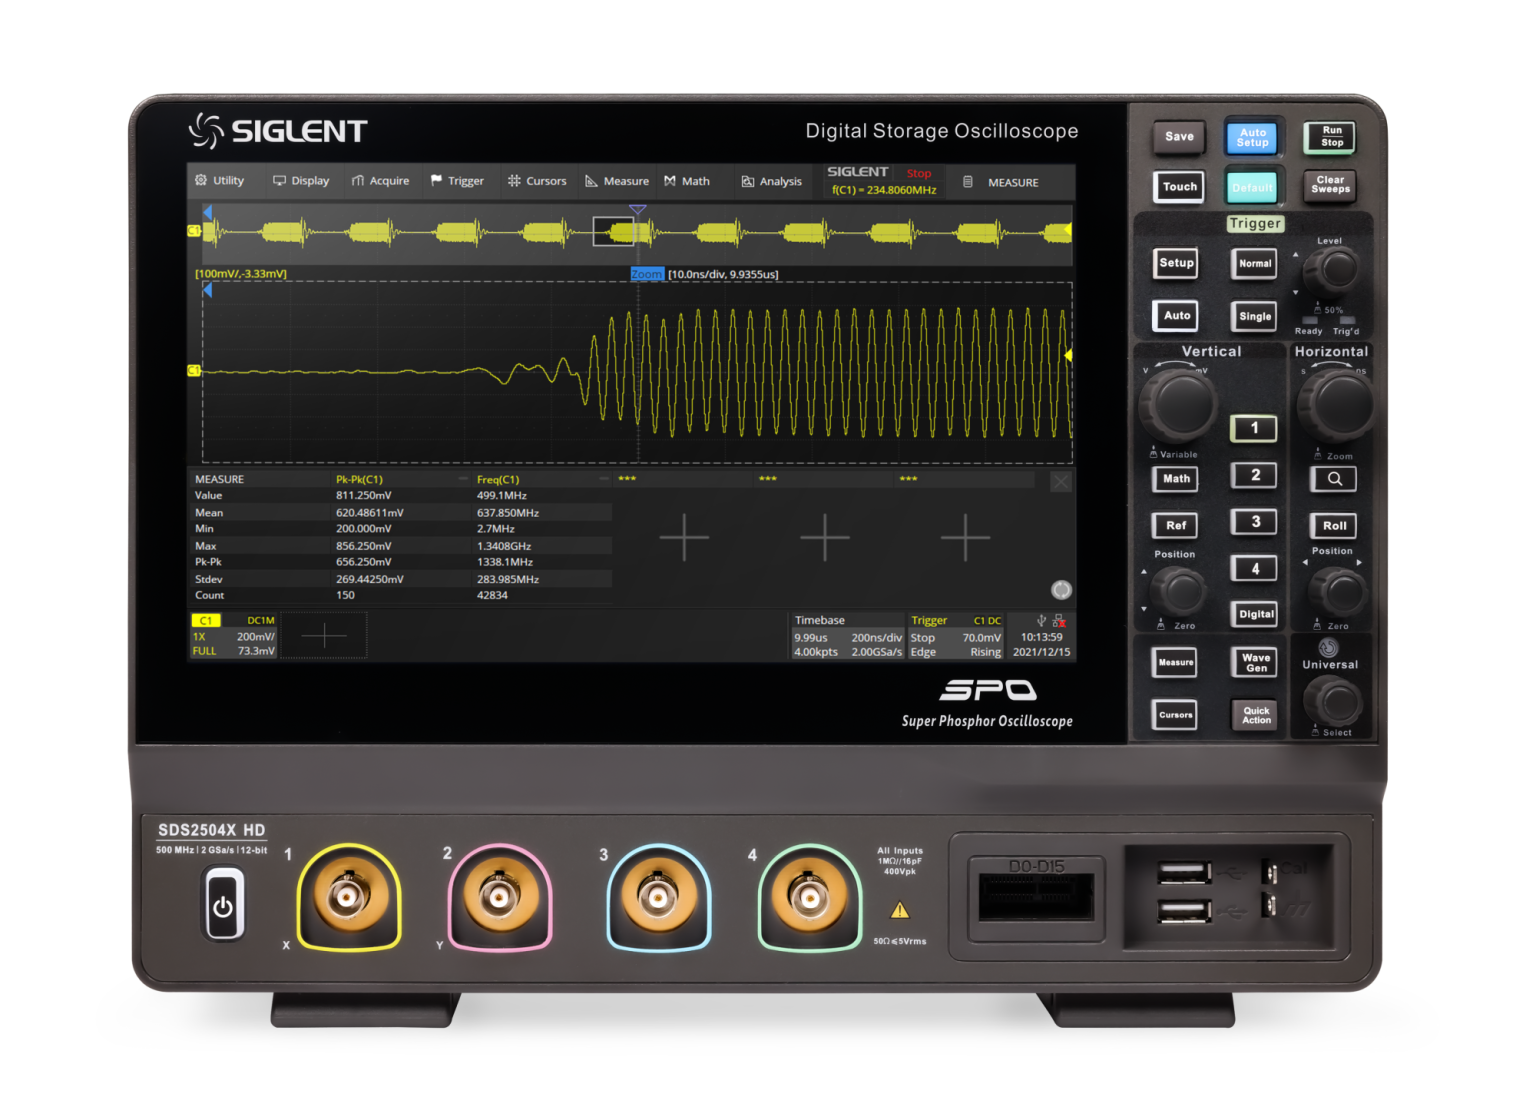
Task: Add measurement in first empty plus slot
Action: coord(684,537)
